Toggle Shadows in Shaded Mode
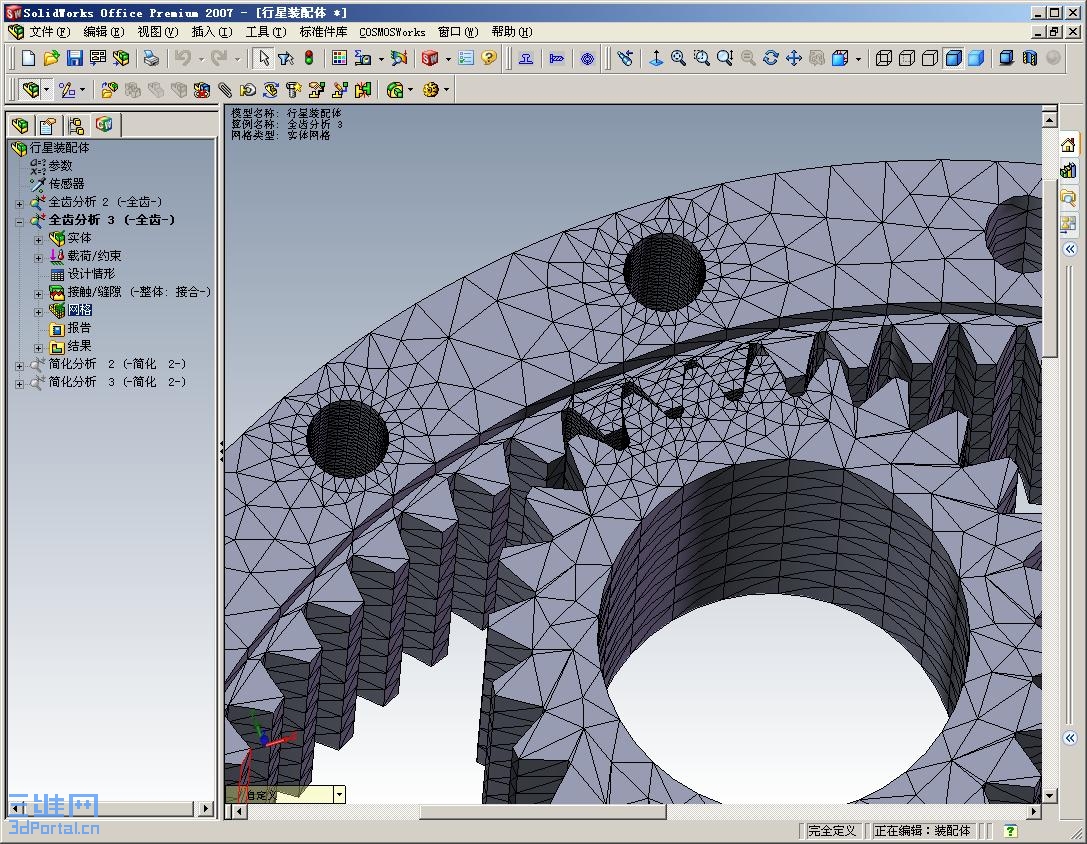 click(1008, 59)
